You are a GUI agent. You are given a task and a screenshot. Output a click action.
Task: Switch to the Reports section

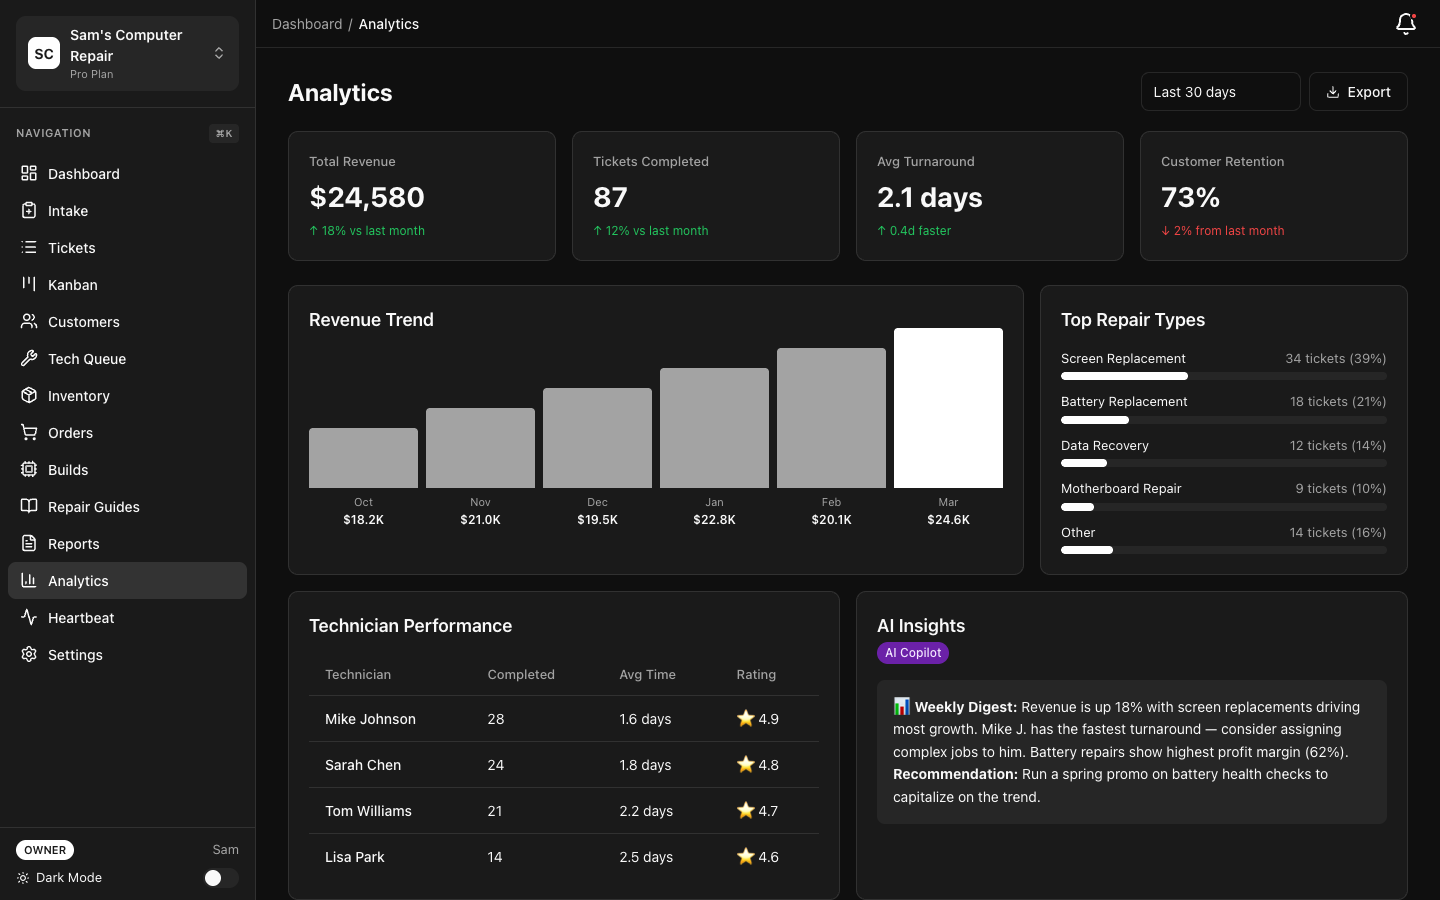pos(75,543)
